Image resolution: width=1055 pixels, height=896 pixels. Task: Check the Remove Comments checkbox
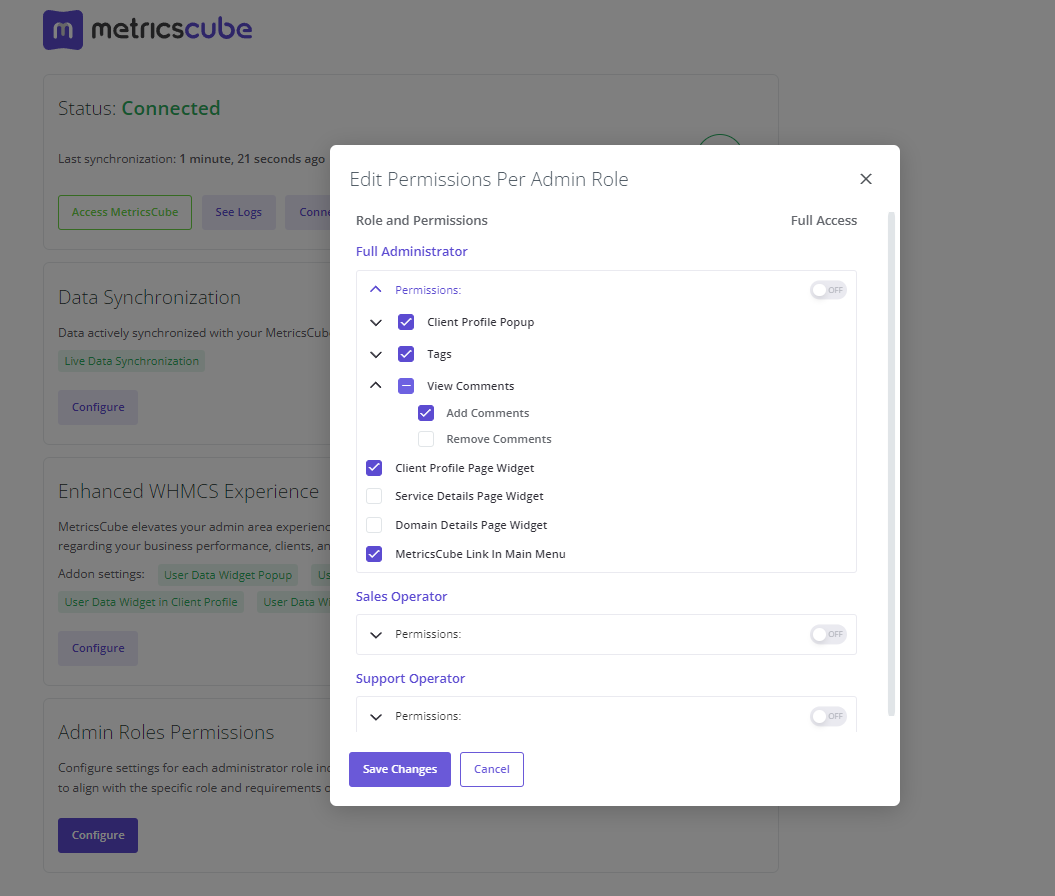pyautogui.click(x=426, y=439)
